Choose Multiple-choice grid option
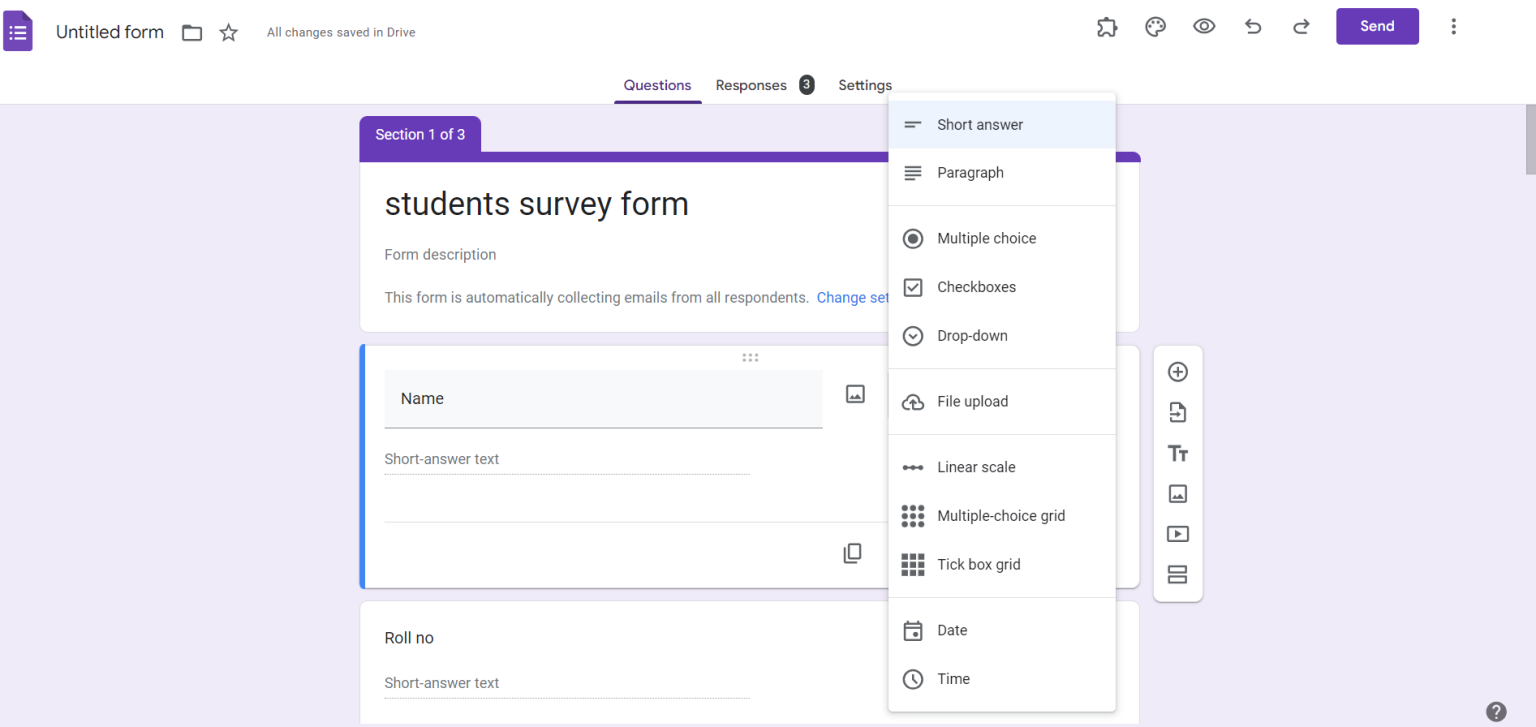 [1002, 516]
